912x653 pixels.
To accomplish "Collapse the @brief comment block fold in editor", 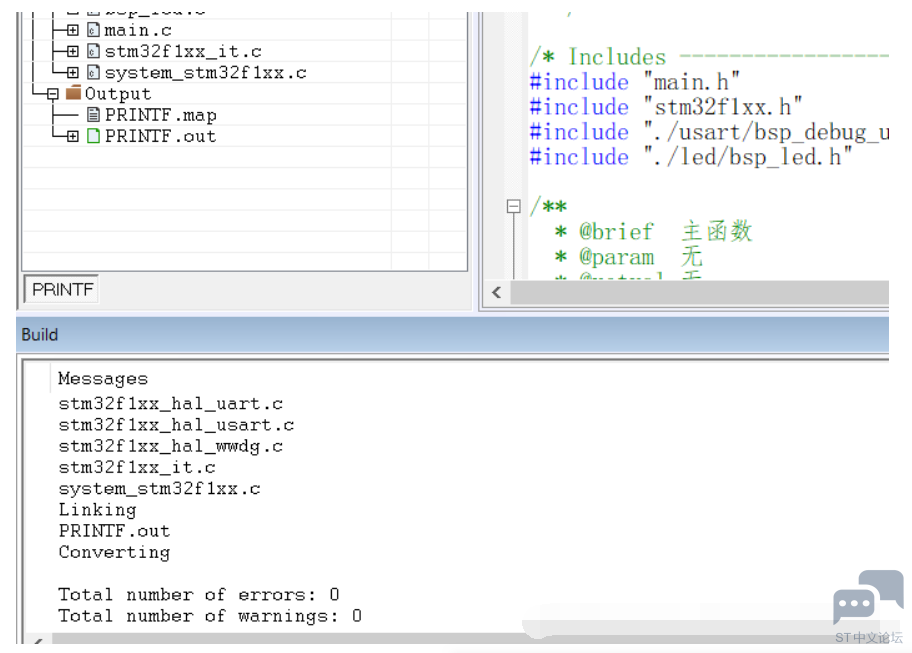I will pos(513,206).
